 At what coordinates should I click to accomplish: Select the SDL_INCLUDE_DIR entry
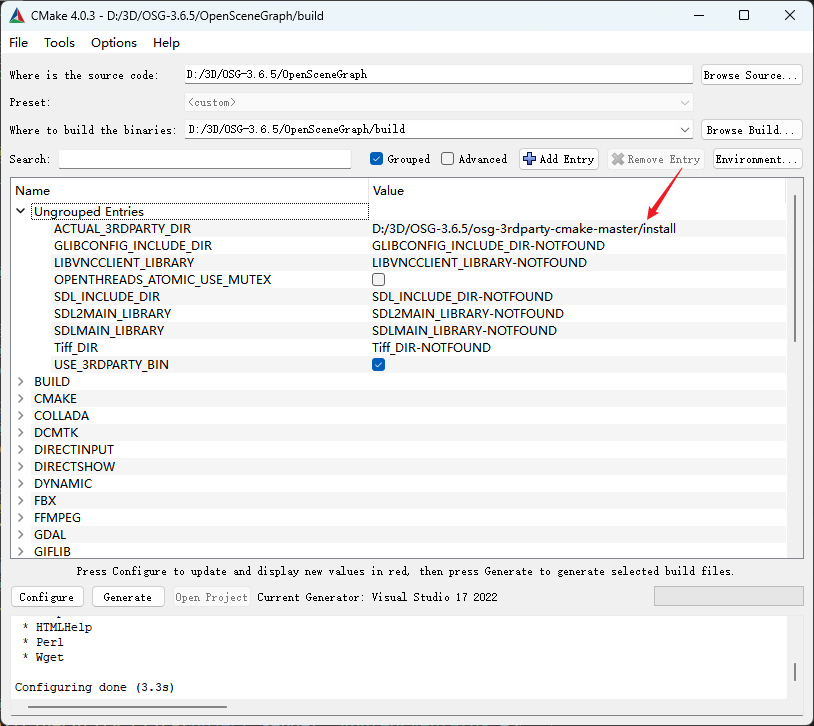pyautogui.click(x=107, y=297)
